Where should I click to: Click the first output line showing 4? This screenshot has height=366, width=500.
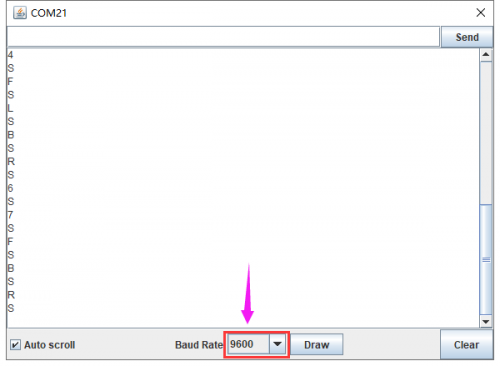point(10,55)
